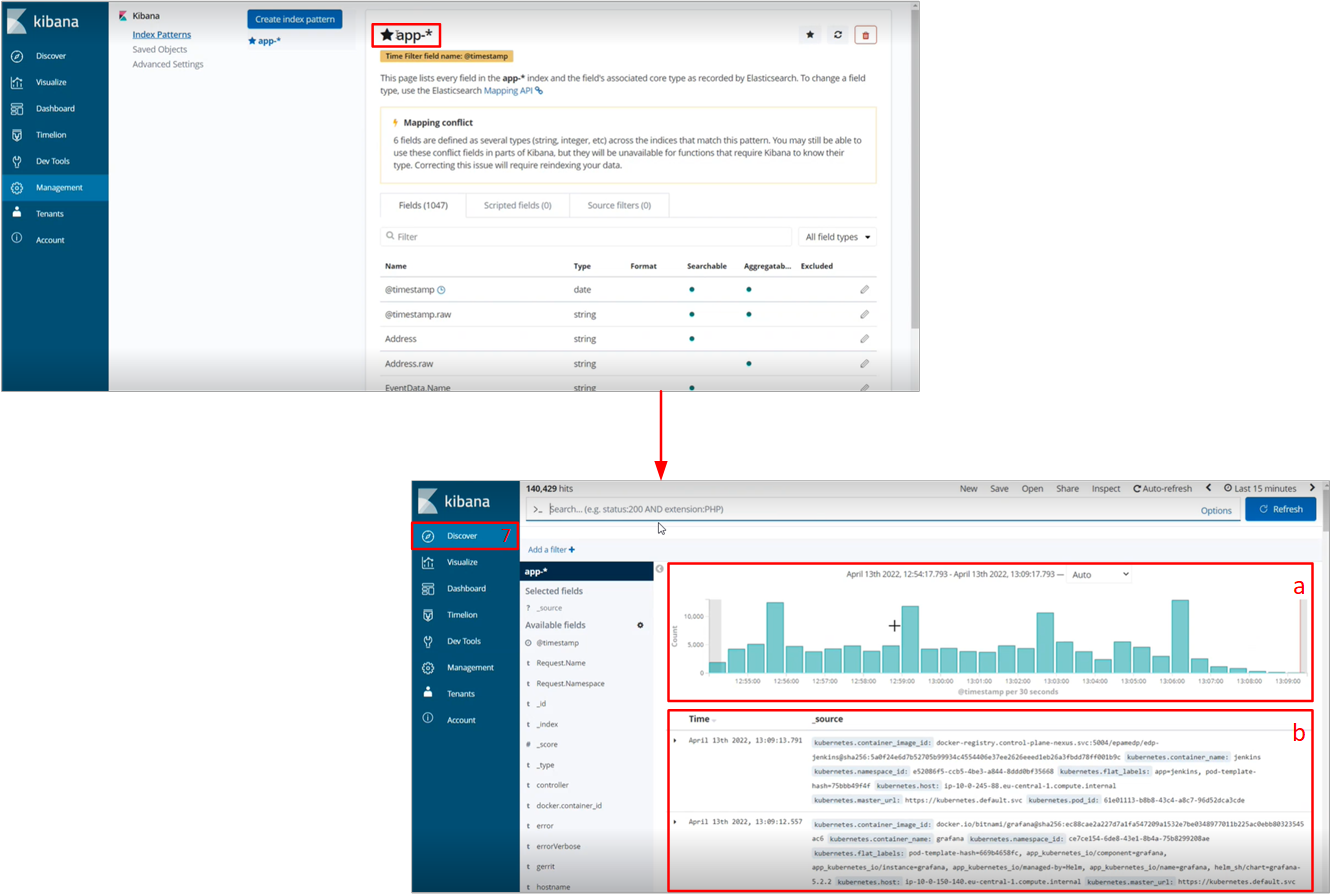Open Dev Tools in the top Kibana window sidebar
This screenshot has width=1331, height=894.
click(x=54, y=161)
